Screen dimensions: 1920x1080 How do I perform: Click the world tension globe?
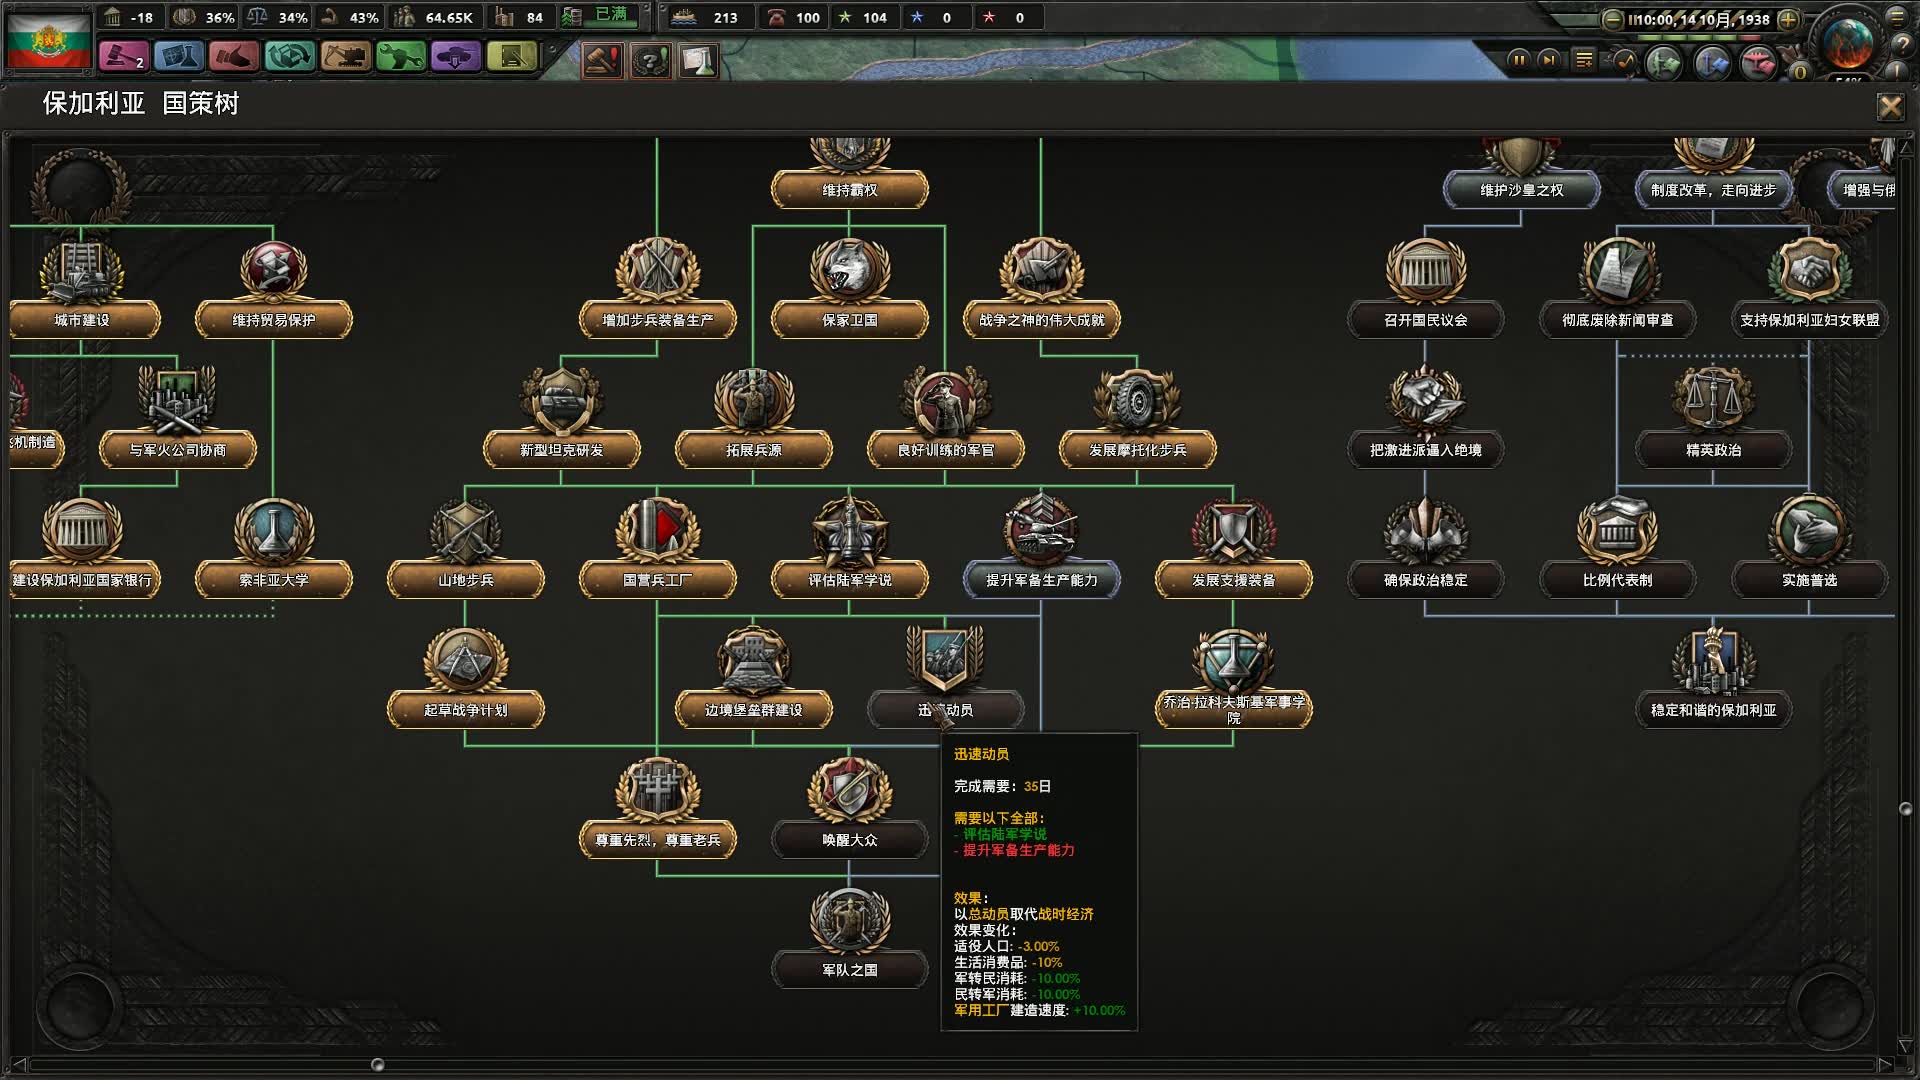click(x=1848, y=42)
